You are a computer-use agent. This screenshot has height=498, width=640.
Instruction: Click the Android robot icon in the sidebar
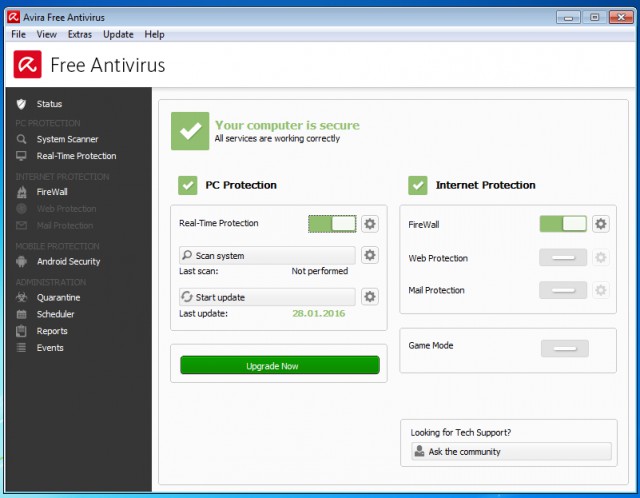tap(21, 261)
